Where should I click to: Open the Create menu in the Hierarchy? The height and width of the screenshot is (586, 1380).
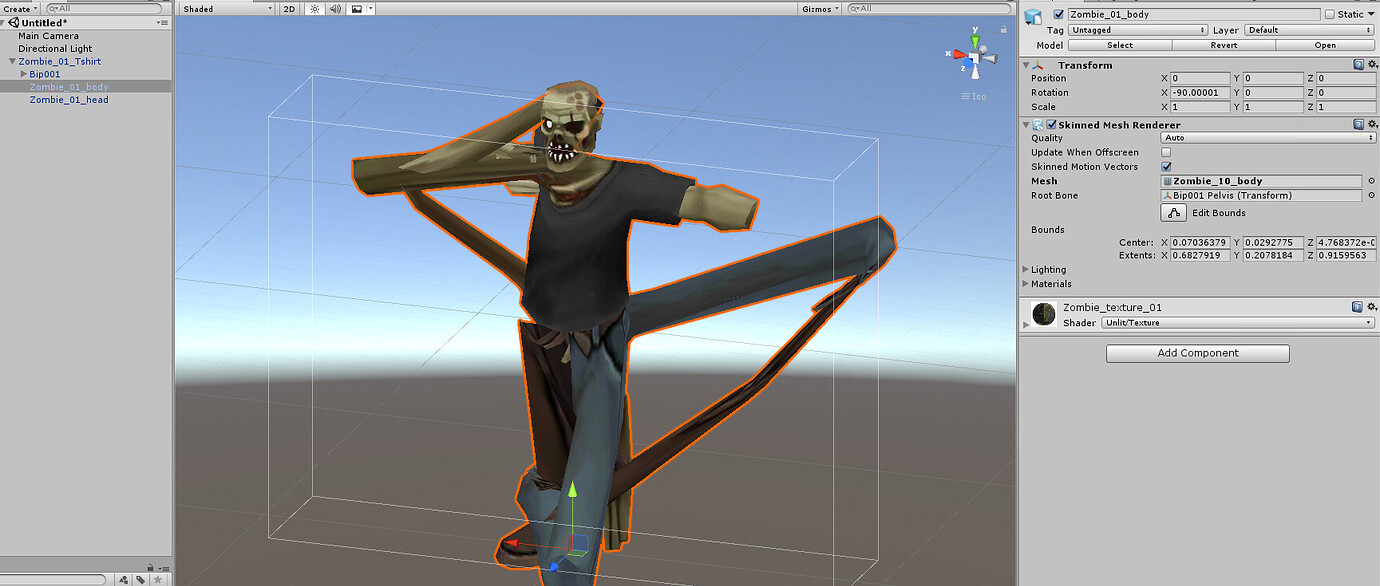16,8
